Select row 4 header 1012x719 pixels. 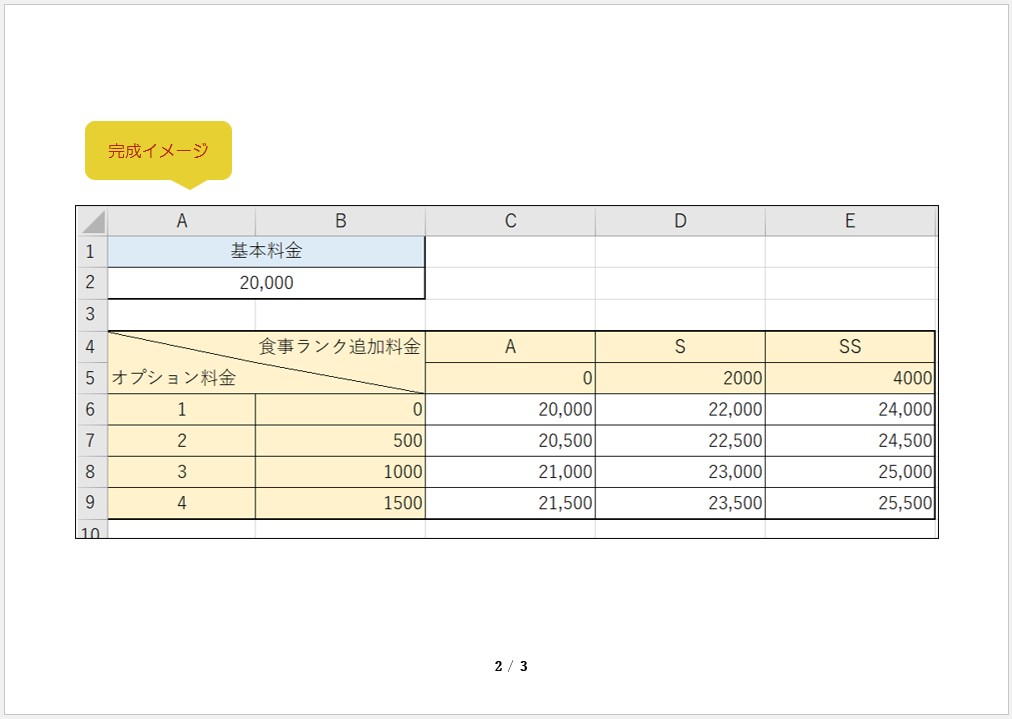point(92,347)
